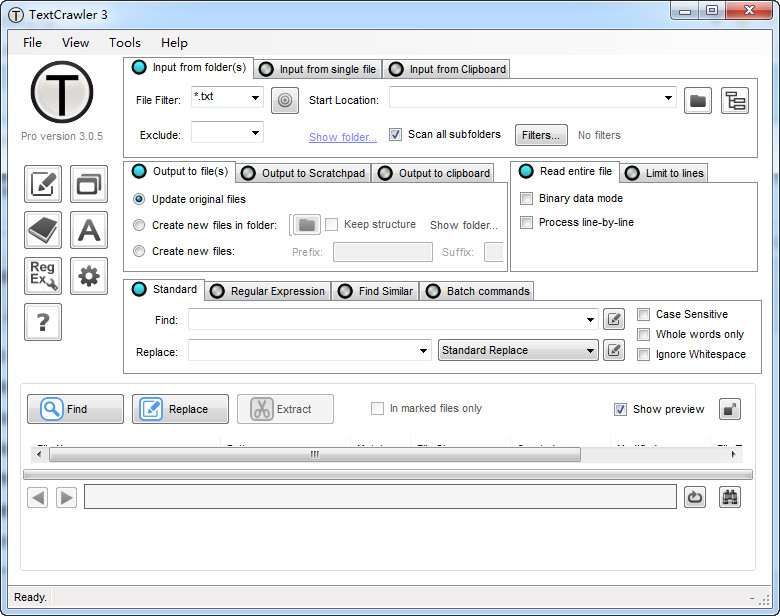Click the binoculars search icon
Screen dimensions: 780x616
730,497
